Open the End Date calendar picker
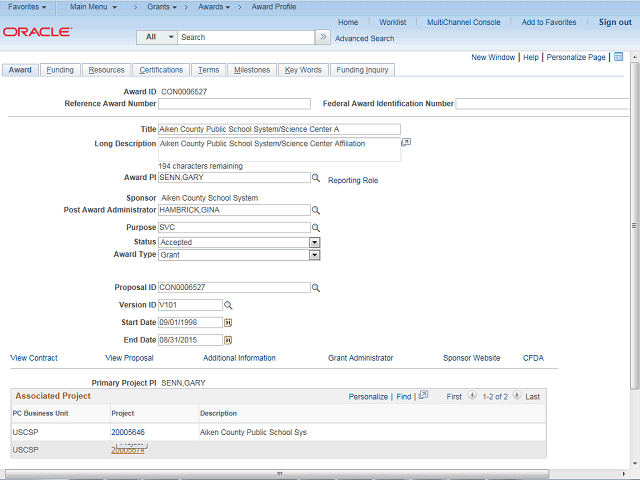 pos(227,340)
